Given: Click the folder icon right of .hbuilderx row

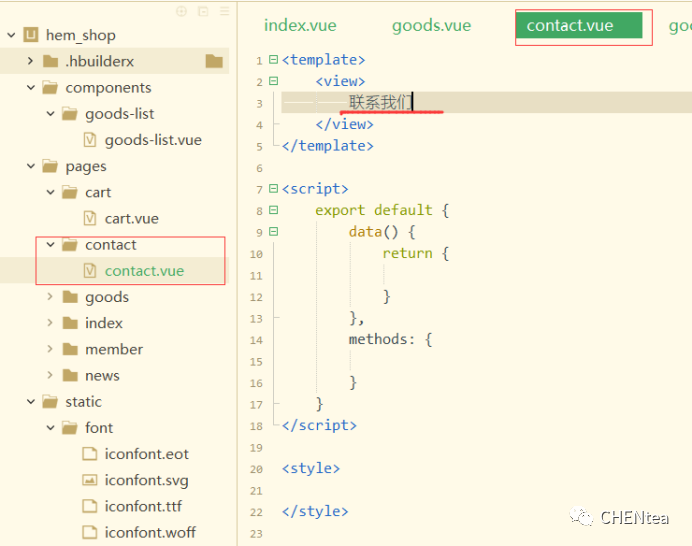Looking at the screenshot, I should [214, 61].
